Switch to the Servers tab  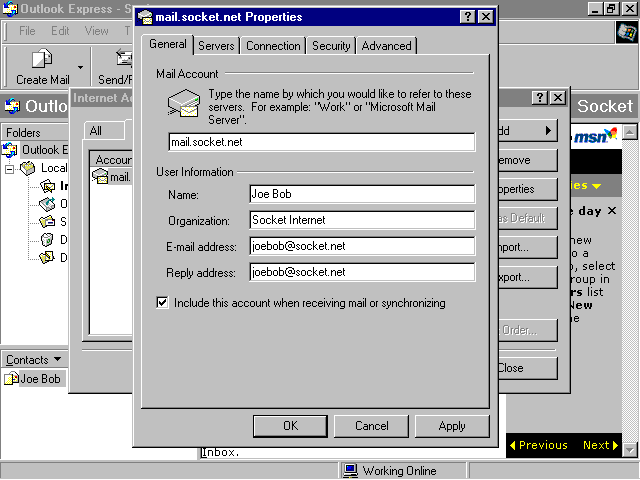tap(216, 46)
